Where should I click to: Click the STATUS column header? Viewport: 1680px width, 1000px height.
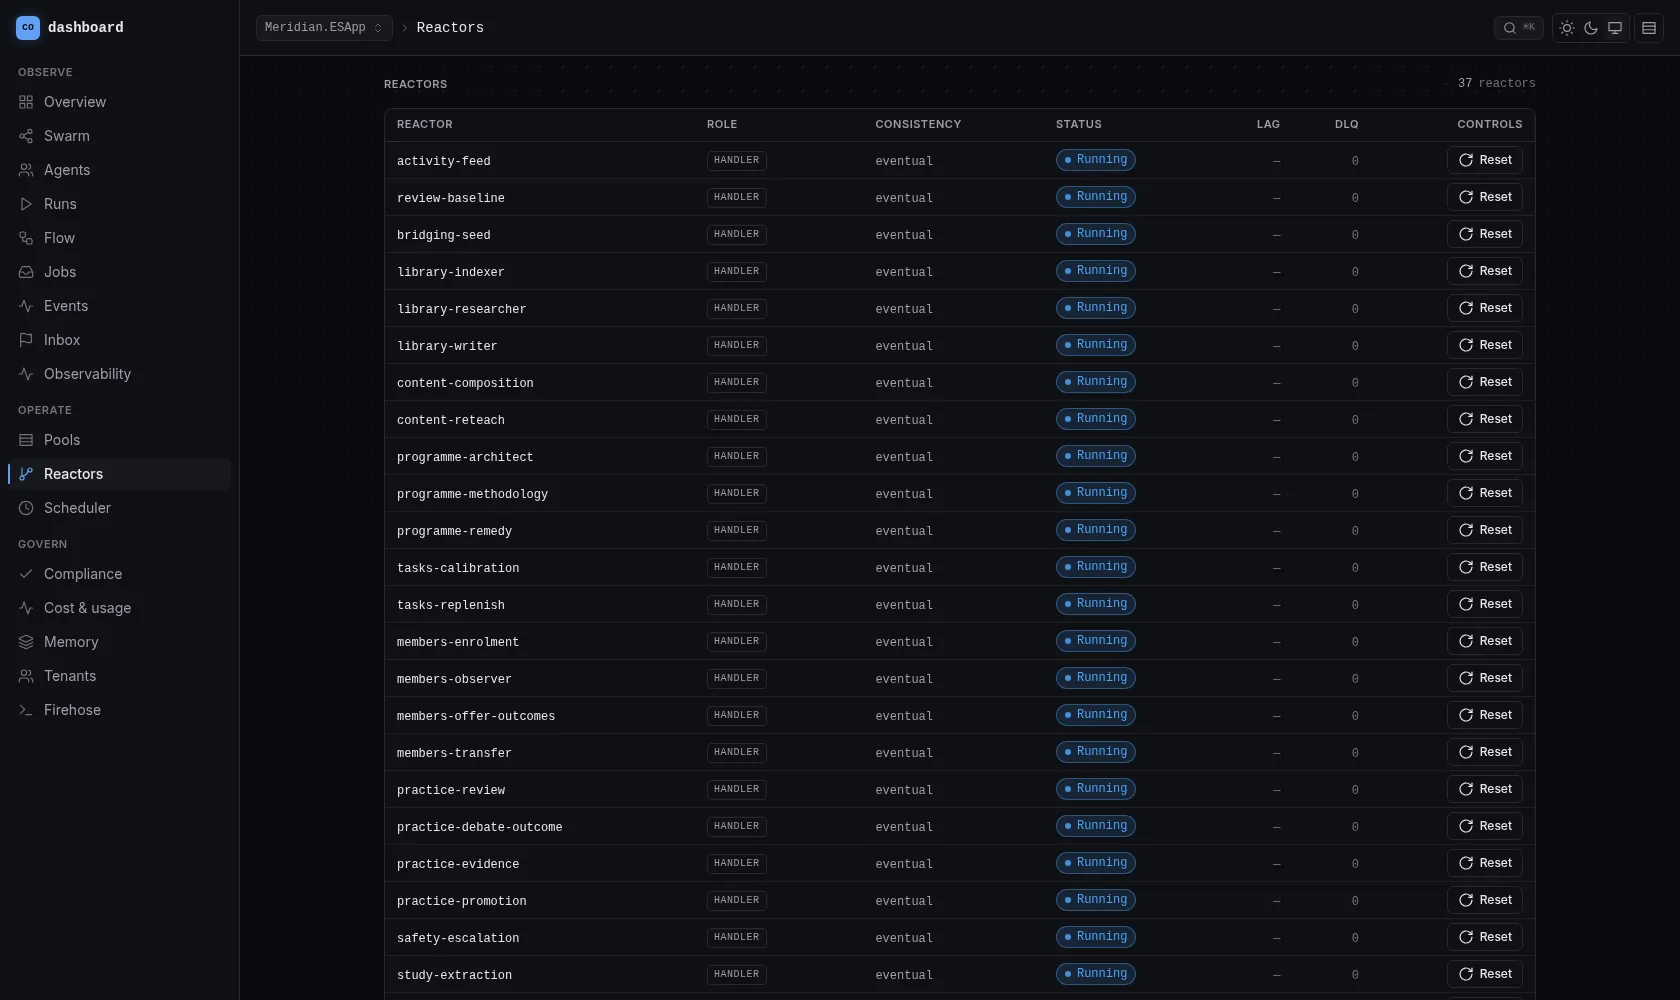1078,124
